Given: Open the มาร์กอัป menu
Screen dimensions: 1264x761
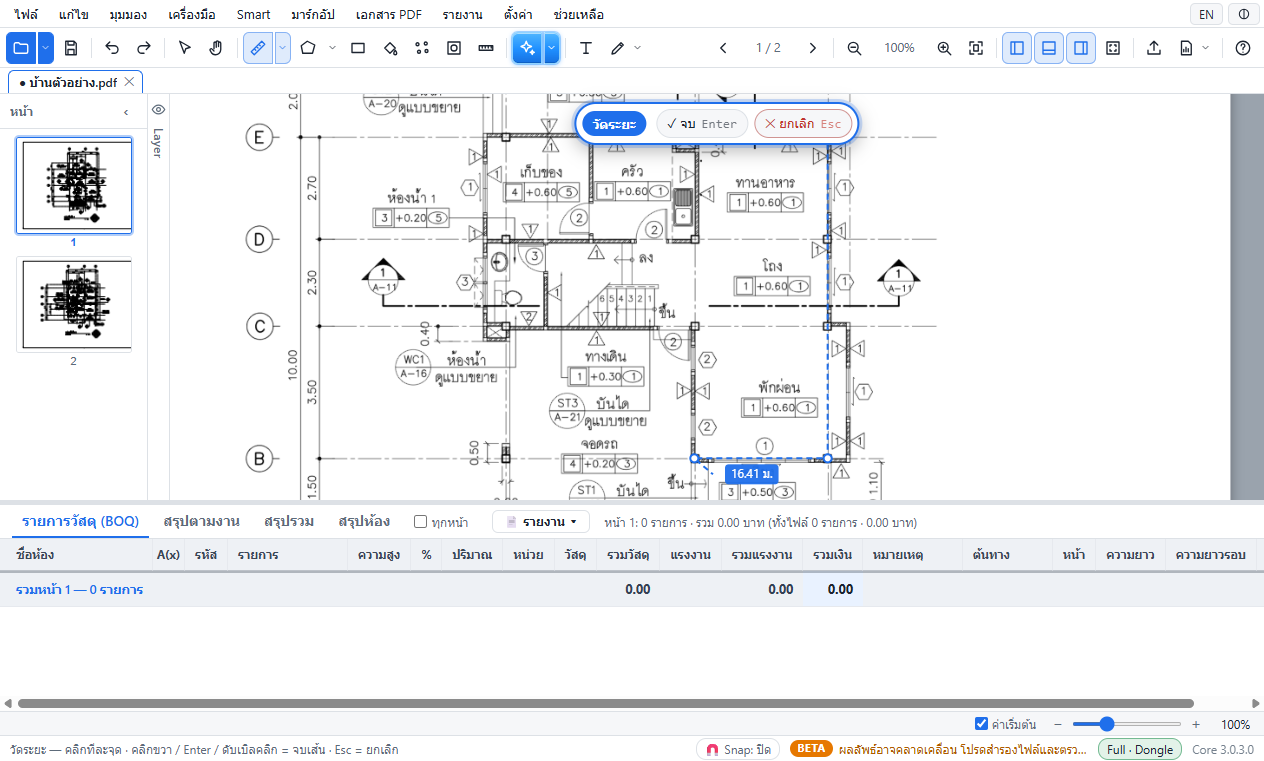Looking at the screenshot, I should 313,15.
